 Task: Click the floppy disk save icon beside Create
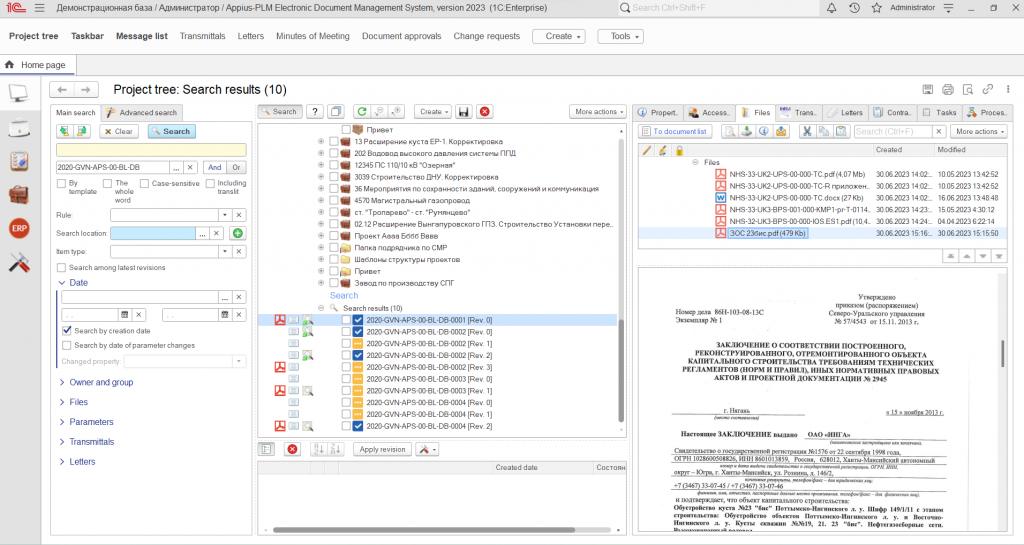(x=463, y=112)
